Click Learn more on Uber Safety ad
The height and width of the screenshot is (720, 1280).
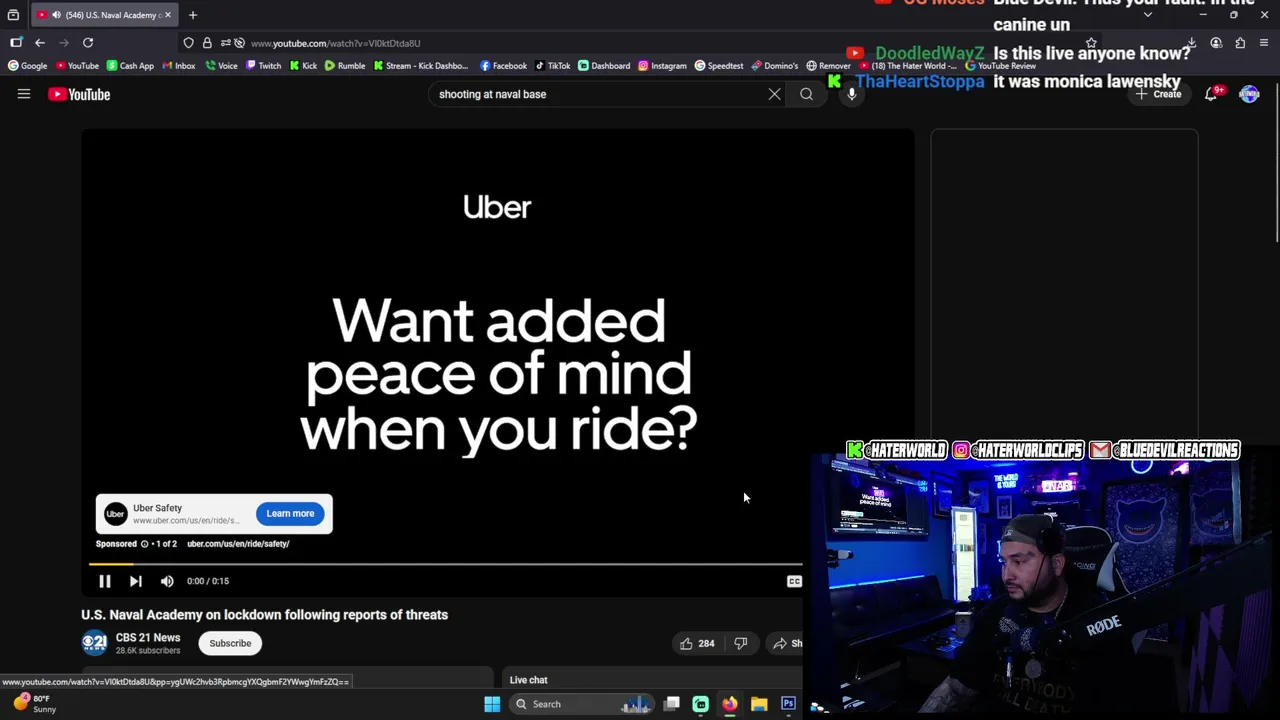pyautogui.click(x=290, y=514)
